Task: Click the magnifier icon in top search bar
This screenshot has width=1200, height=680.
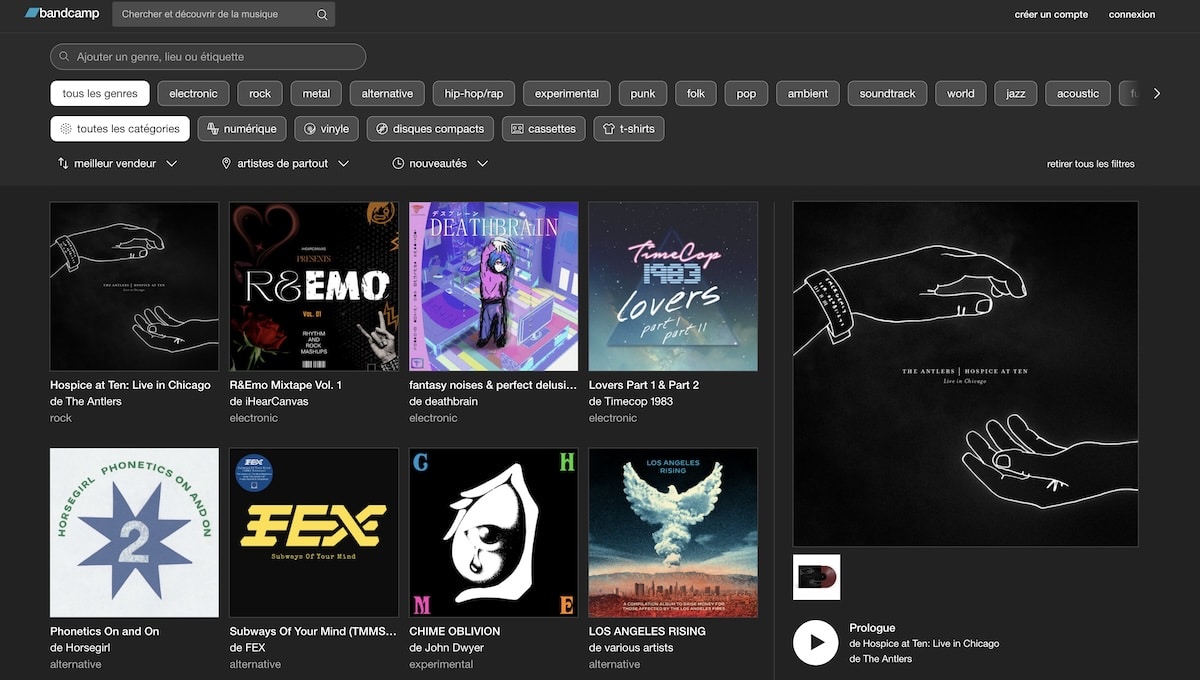Action: point(322,15)
